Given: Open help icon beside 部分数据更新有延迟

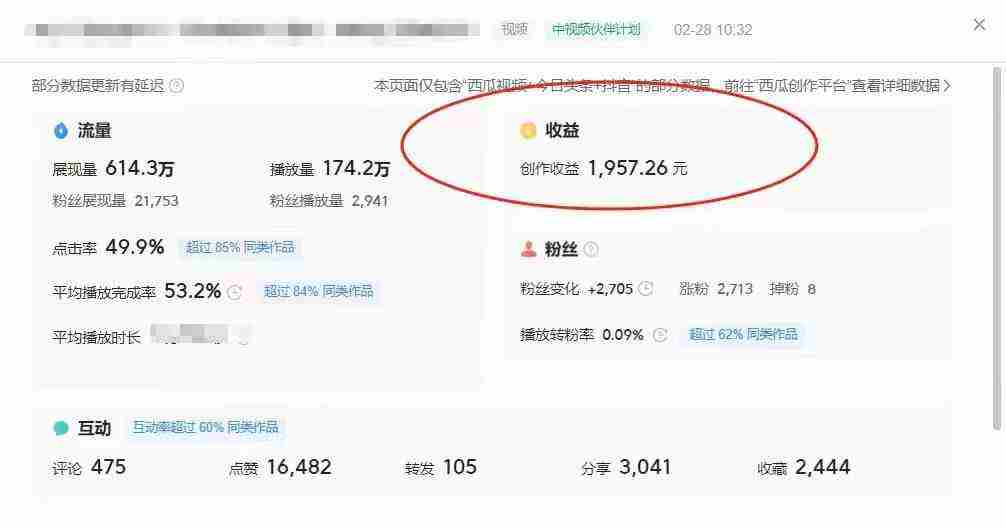Looking at the screenshot, I should [x=176, y=85].
